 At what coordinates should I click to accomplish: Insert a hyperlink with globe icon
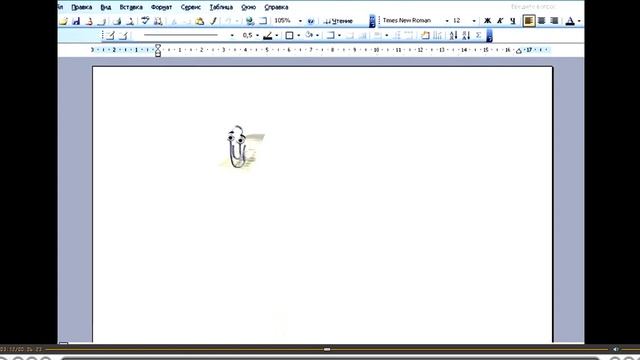(x=250, y=21)
